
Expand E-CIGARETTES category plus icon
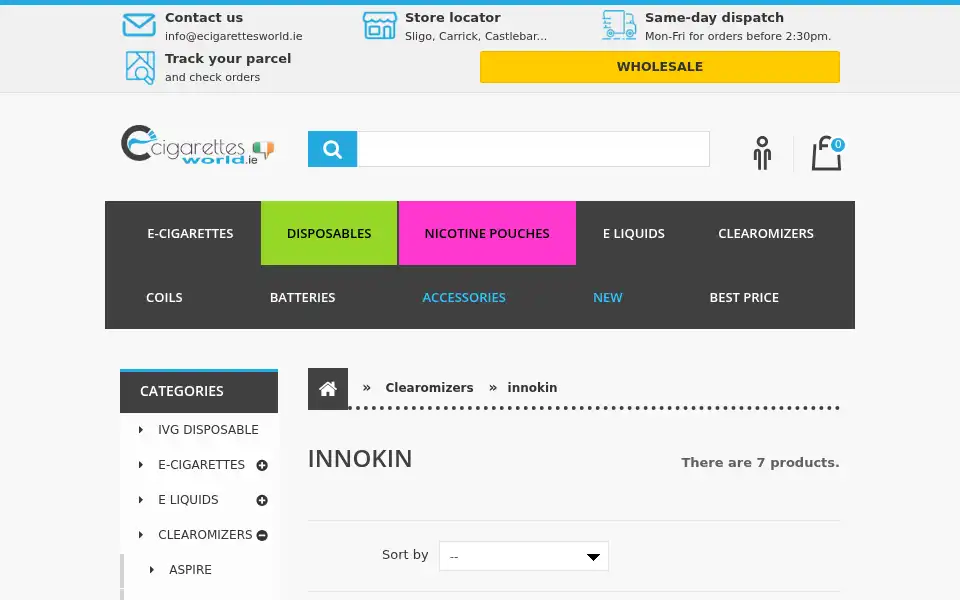pyautogui.click(x=262, y=465)
